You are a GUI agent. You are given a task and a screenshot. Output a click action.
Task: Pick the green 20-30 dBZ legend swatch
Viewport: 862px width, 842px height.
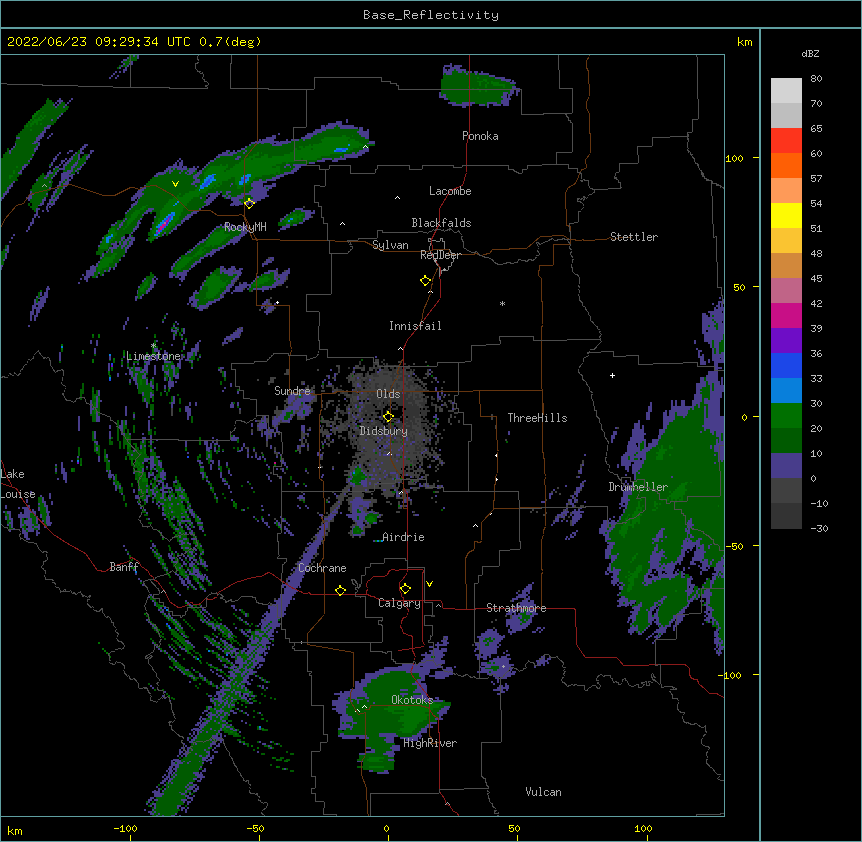786,416
